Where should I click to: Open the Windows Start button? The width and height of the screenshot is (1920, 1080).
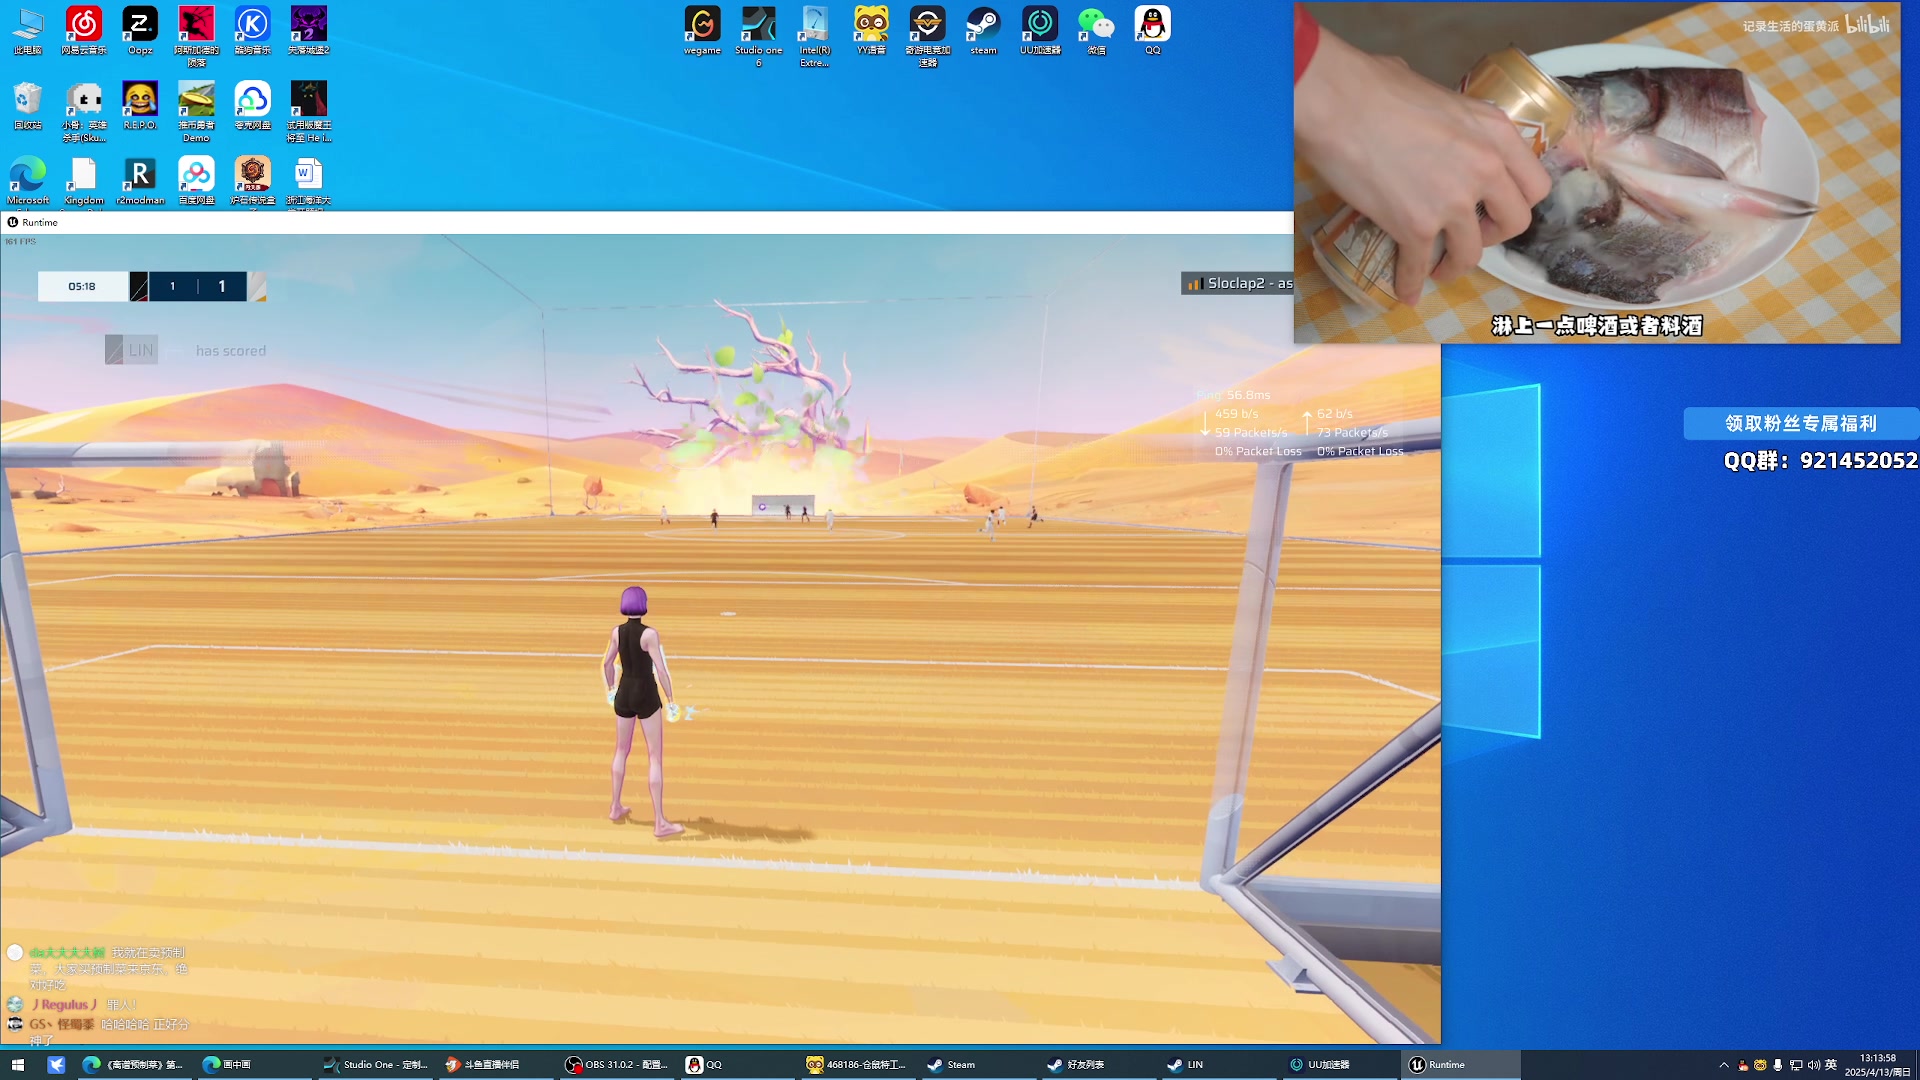tap(18, 1065)
